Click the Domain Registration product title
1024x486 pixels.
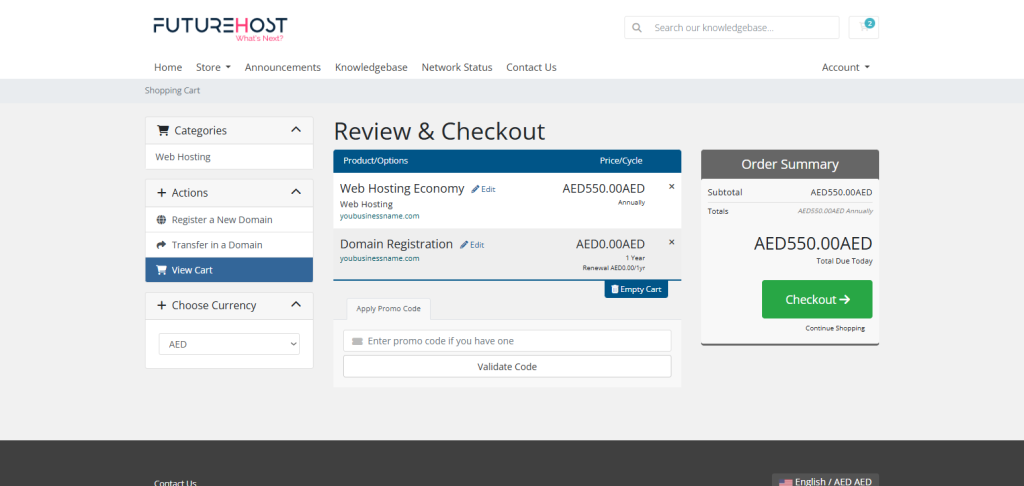[396, 244]
